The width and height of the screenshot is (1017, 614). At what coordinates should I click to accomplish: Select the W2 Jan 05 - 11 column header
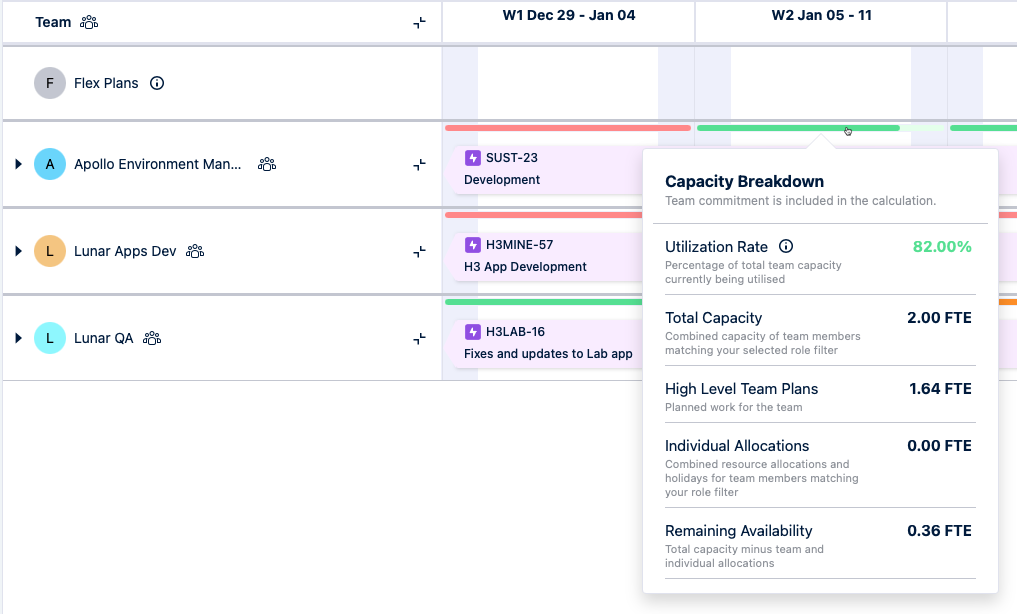(820, 15)
